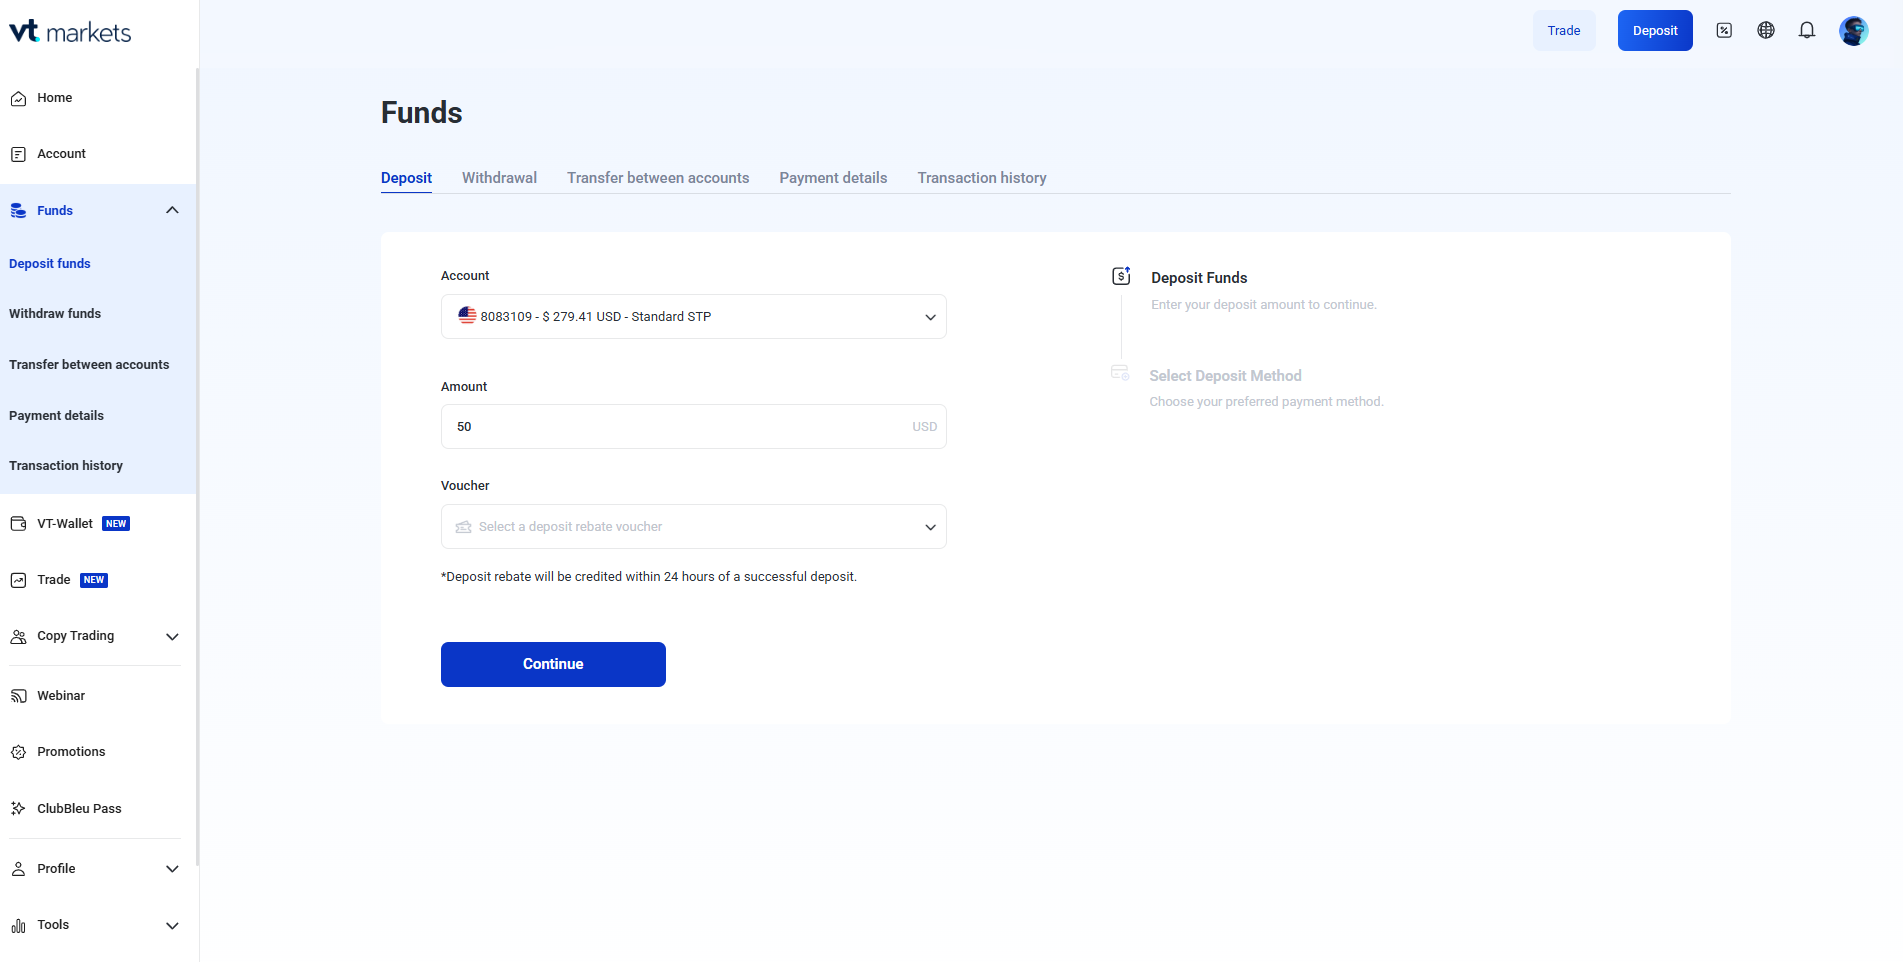Click the VT Markets logo
Image resolution: width=1903 pixels, height=962 pixels.
(70, 32)
